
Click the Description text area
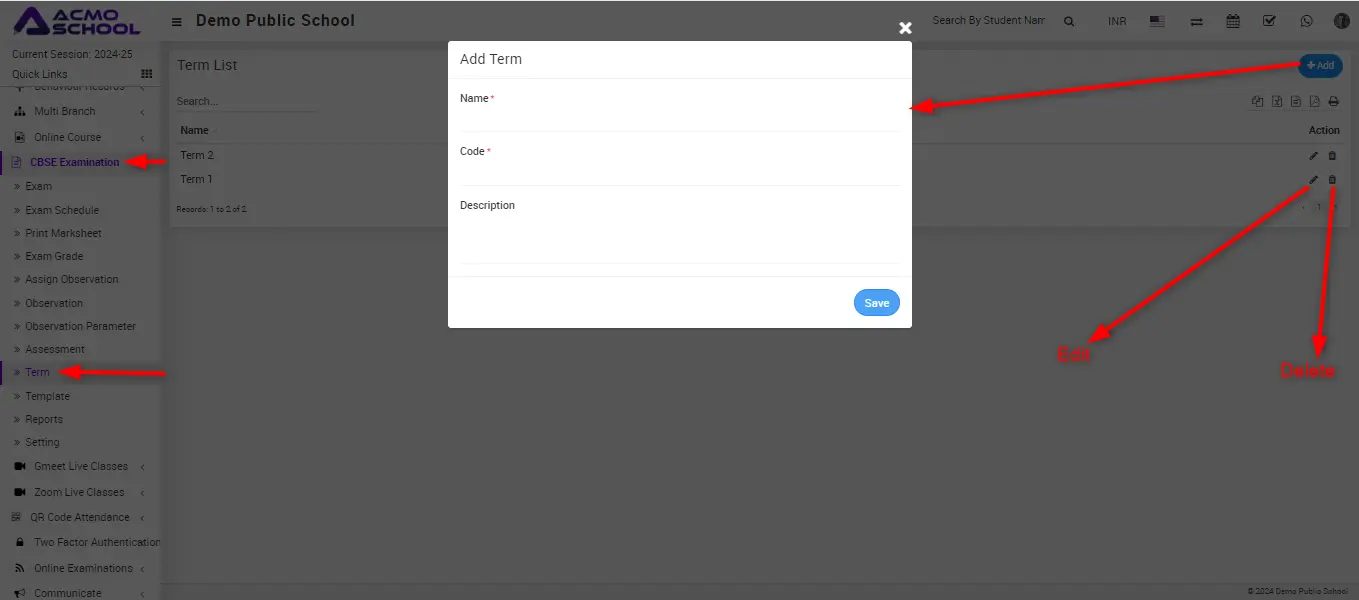[x=679, y=238]
